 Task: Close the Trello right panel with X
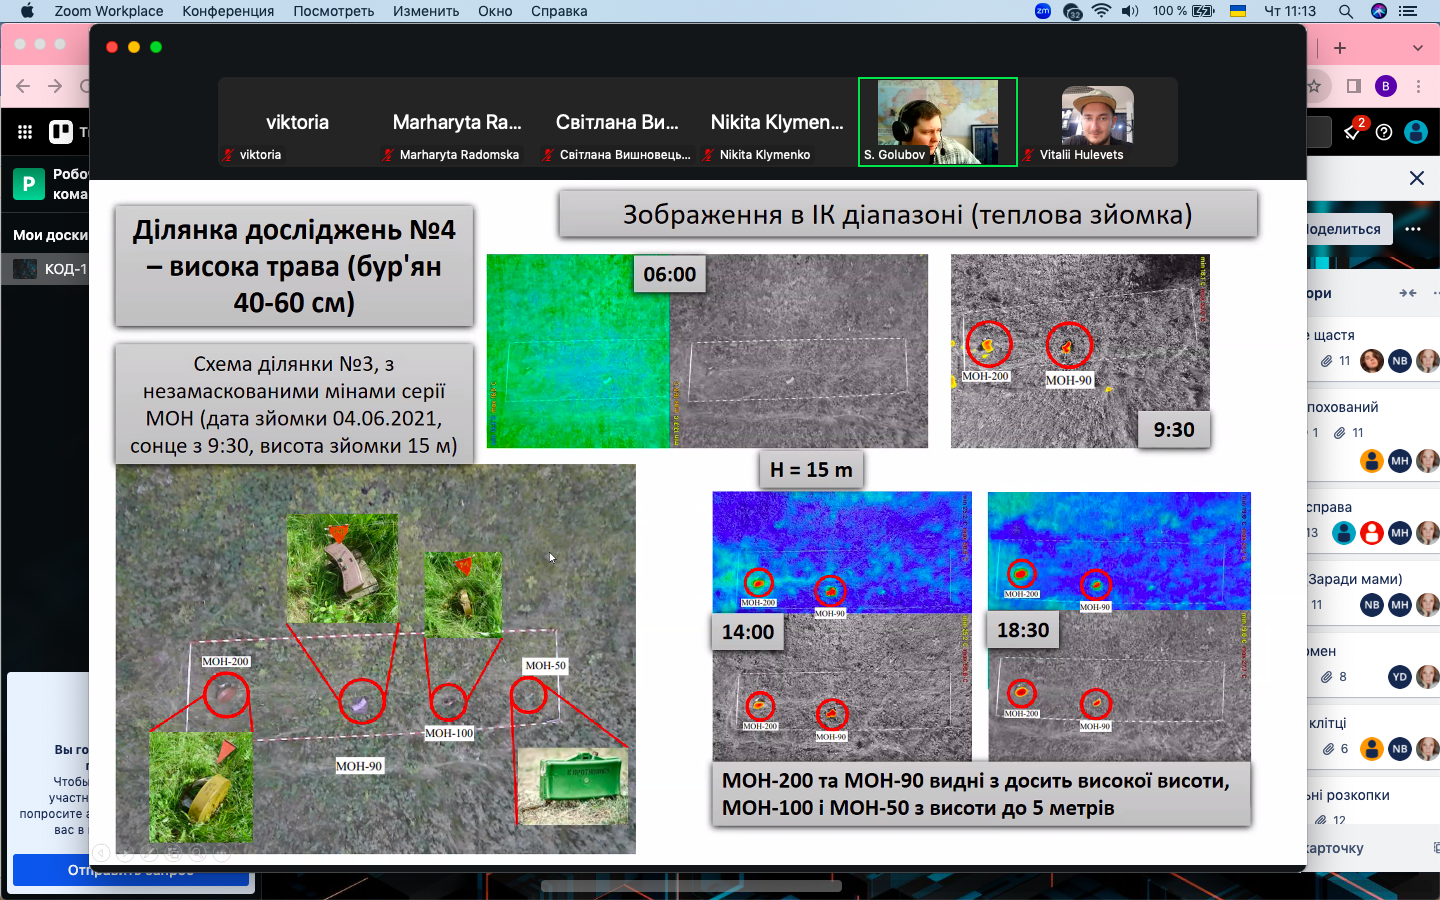pos(1417,178)
